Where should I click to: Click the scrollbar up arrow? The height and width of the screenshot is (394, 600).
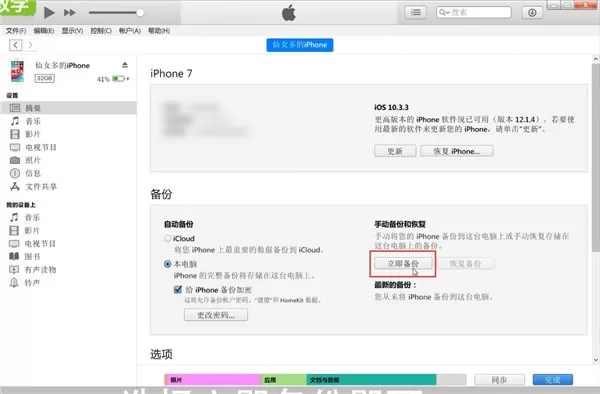pos(595,59)
